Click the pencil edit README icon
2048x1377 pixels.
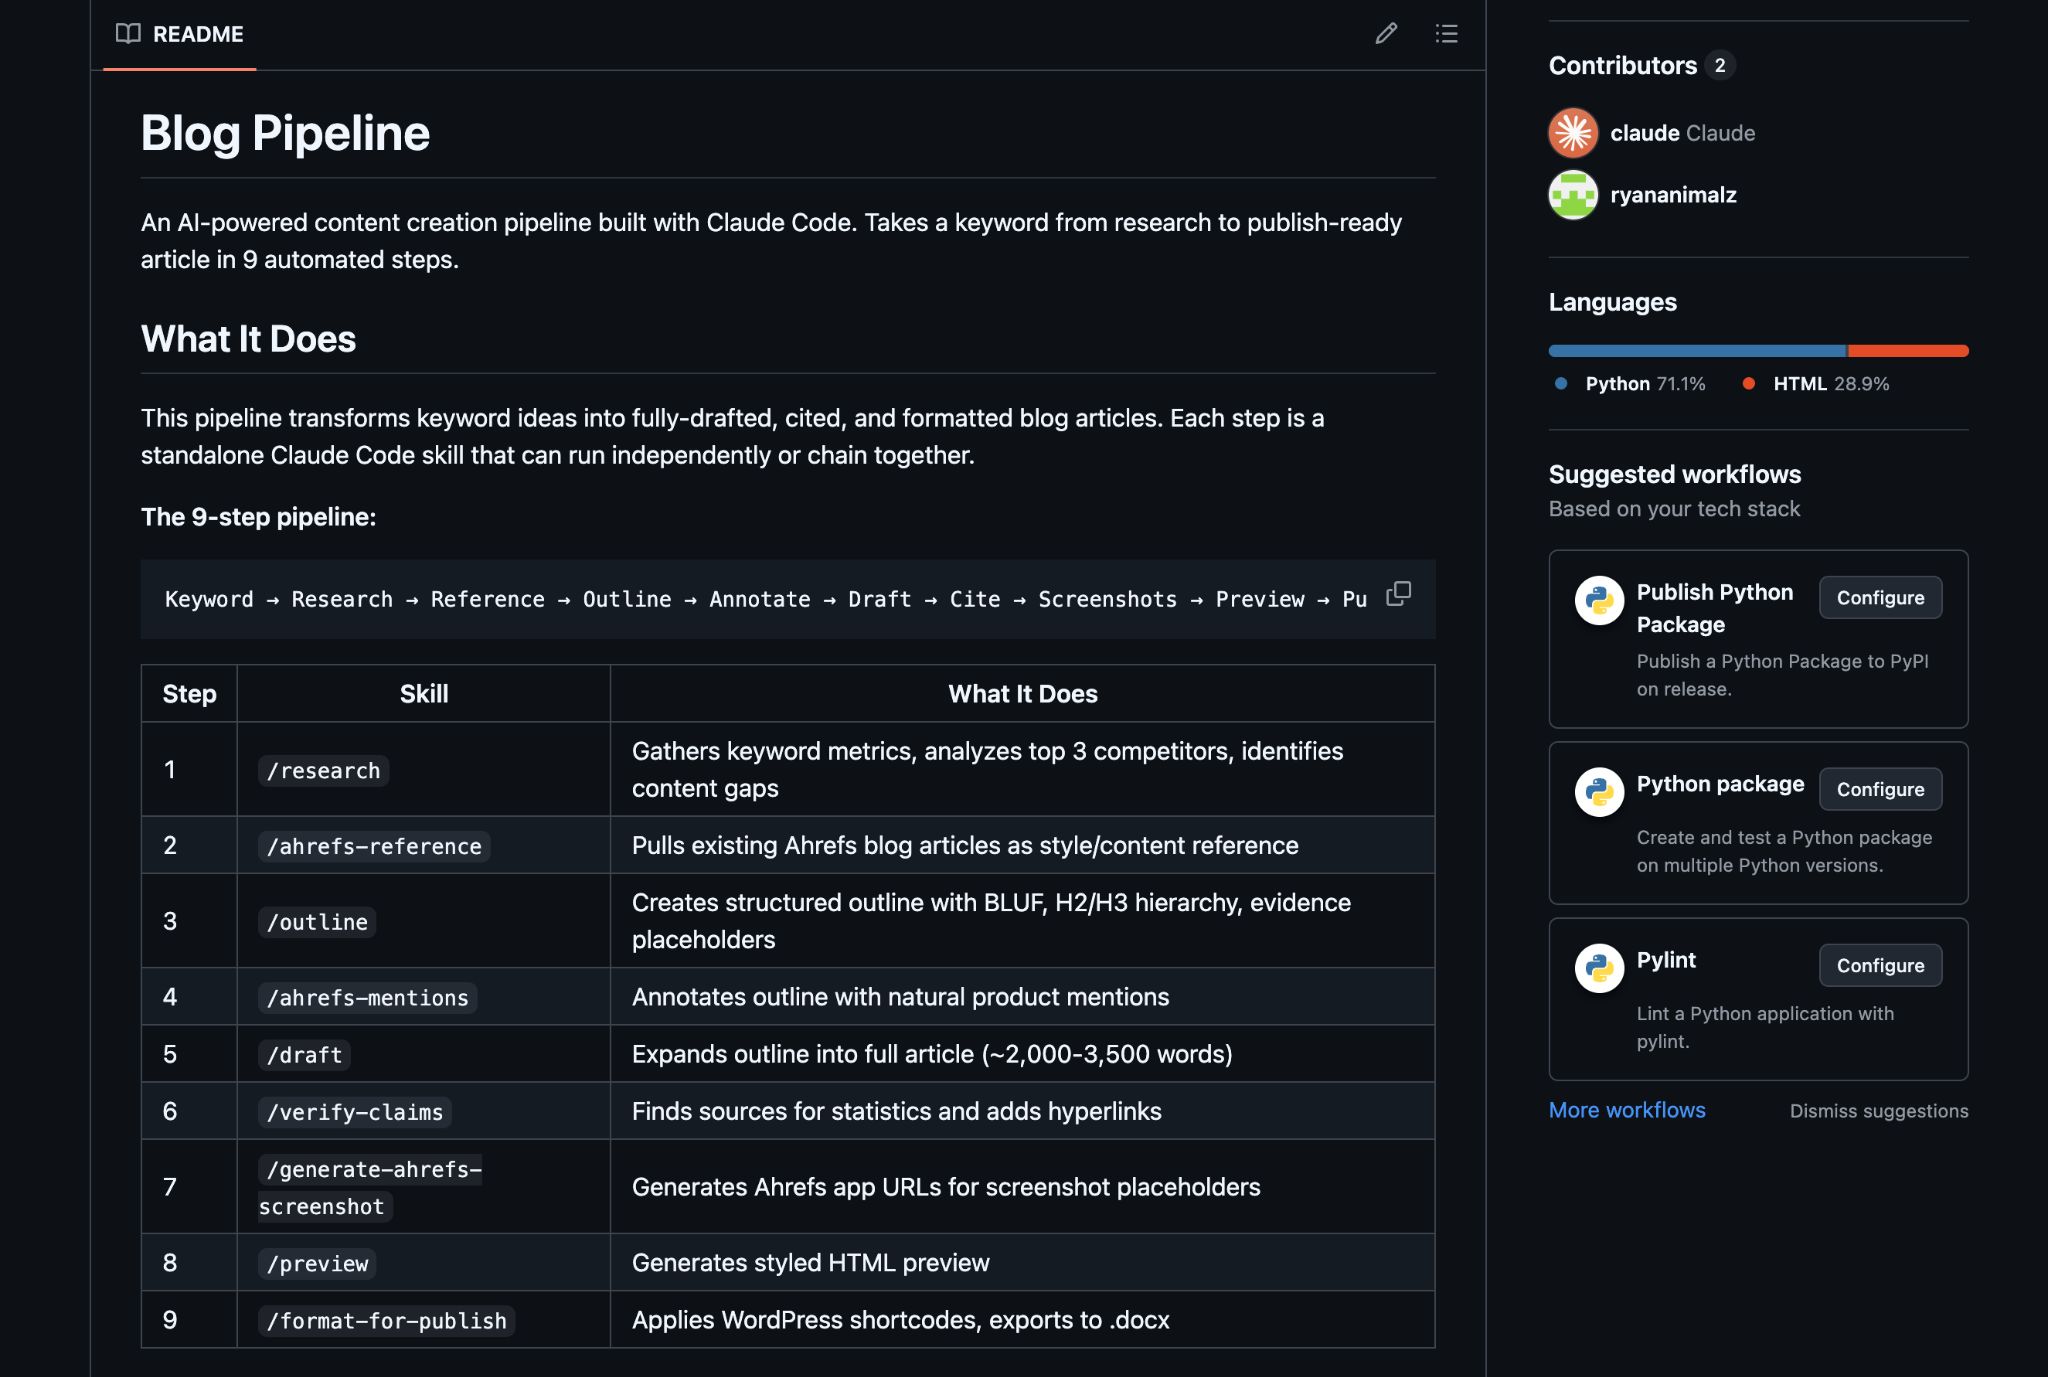coord(1386,34)
